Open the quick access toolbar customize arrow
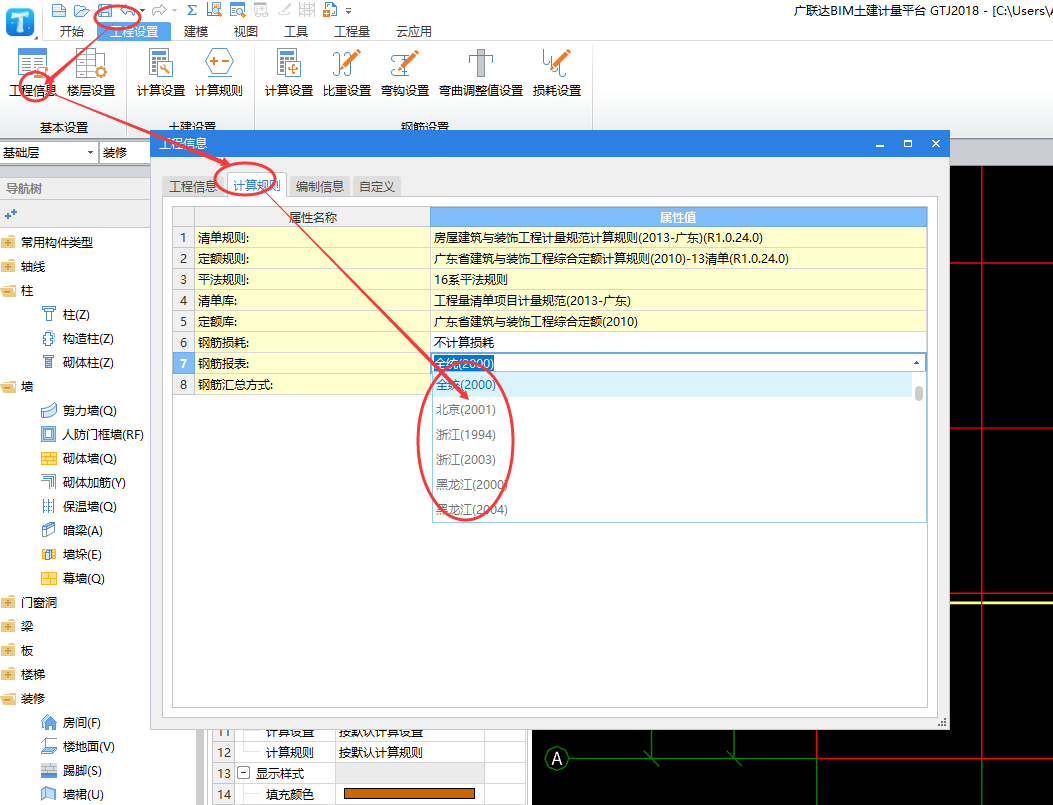1053x805 pixels. (x=349, y=11)
